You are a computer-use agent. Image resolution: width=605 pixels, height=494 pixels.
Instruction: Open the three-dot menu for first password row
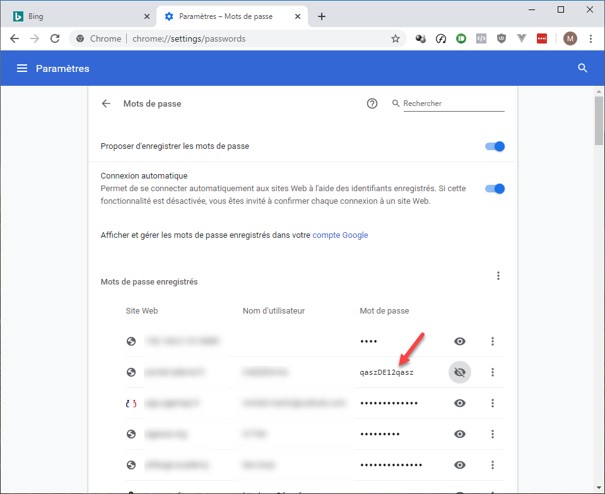(492, 342)
